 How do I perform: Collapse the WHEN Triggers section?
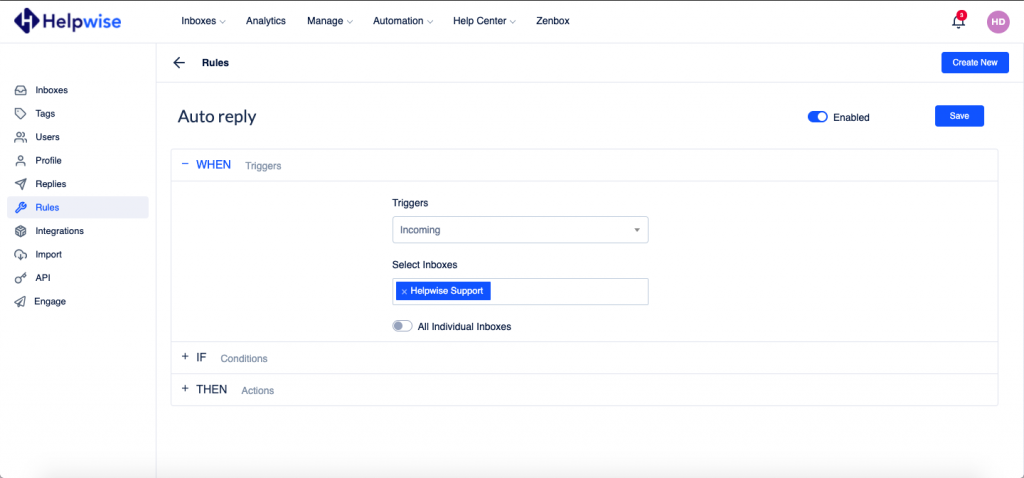[231, 165]
